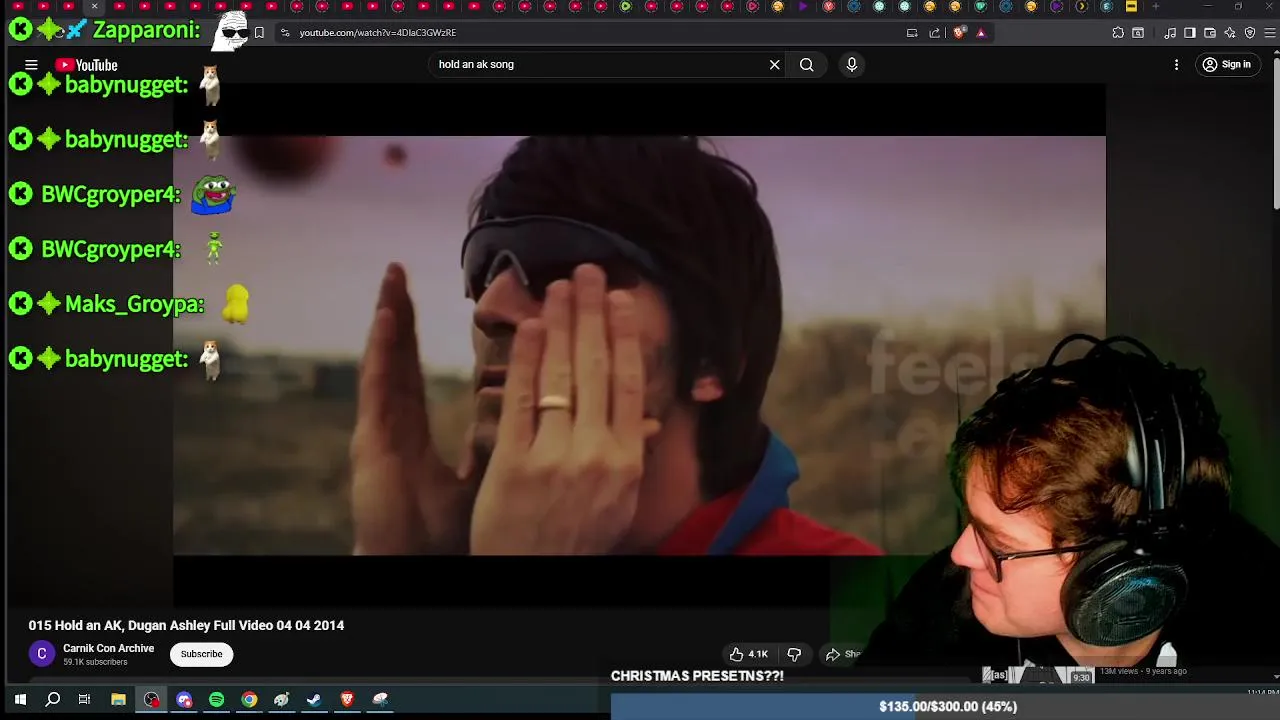Viewport: 1280px width, 720px height.
Task: Open Windows taskbar search
Action: (x=53, y=700)
